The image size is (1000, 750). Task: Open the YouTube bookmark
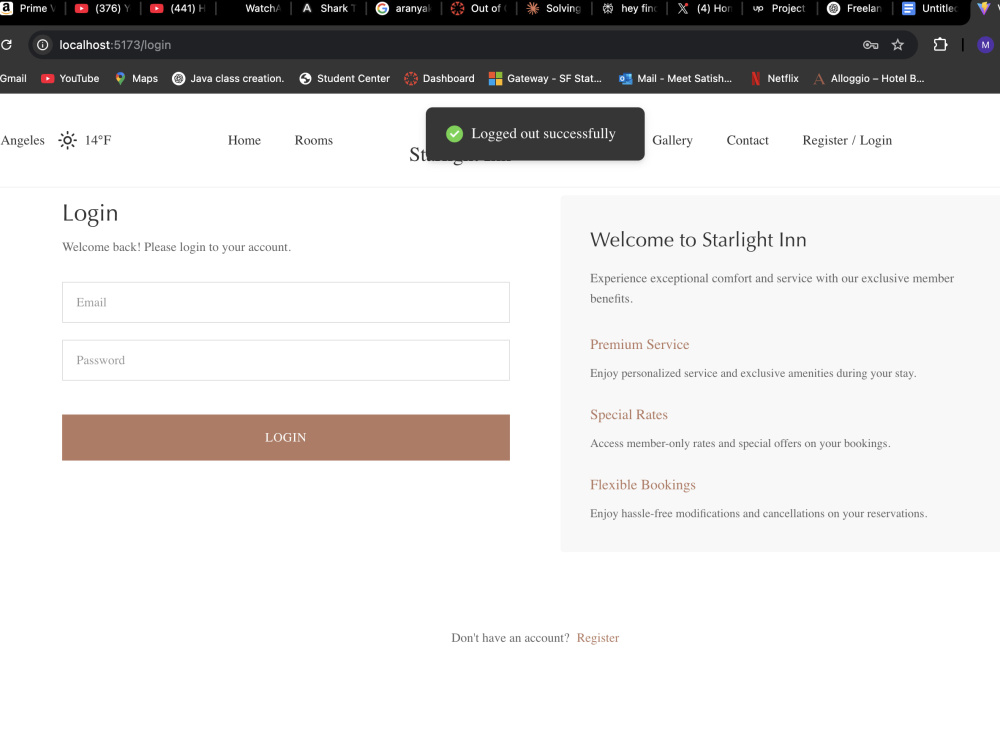tap(70, 78)
